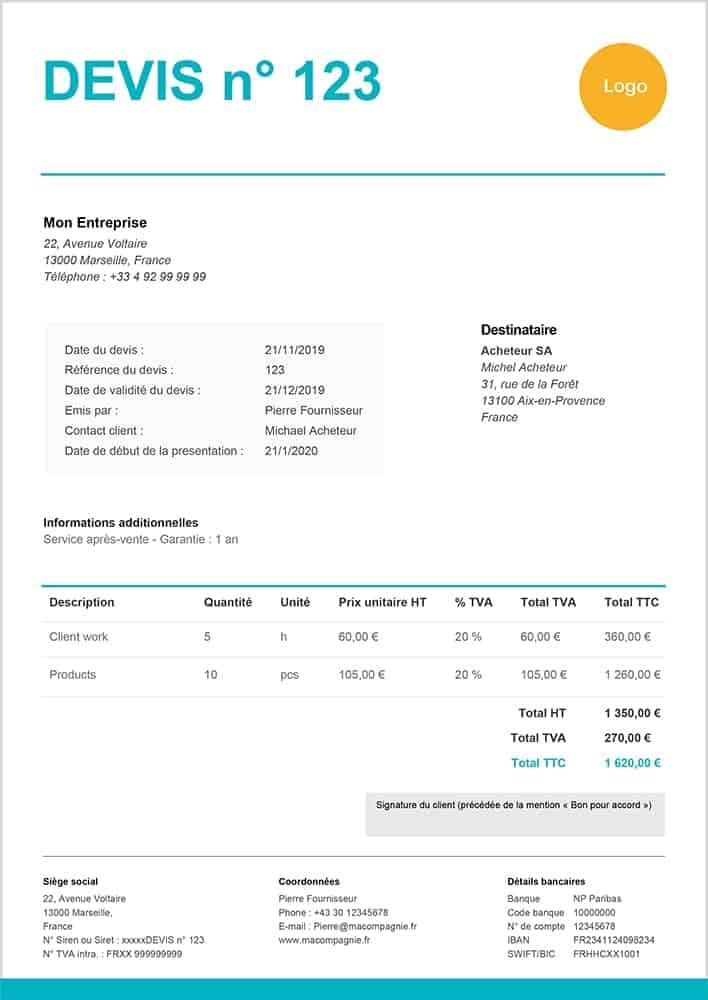Click the Acheteur SA recipient name
Viewport: 708px width, 1000px height.
coord(516,351)
